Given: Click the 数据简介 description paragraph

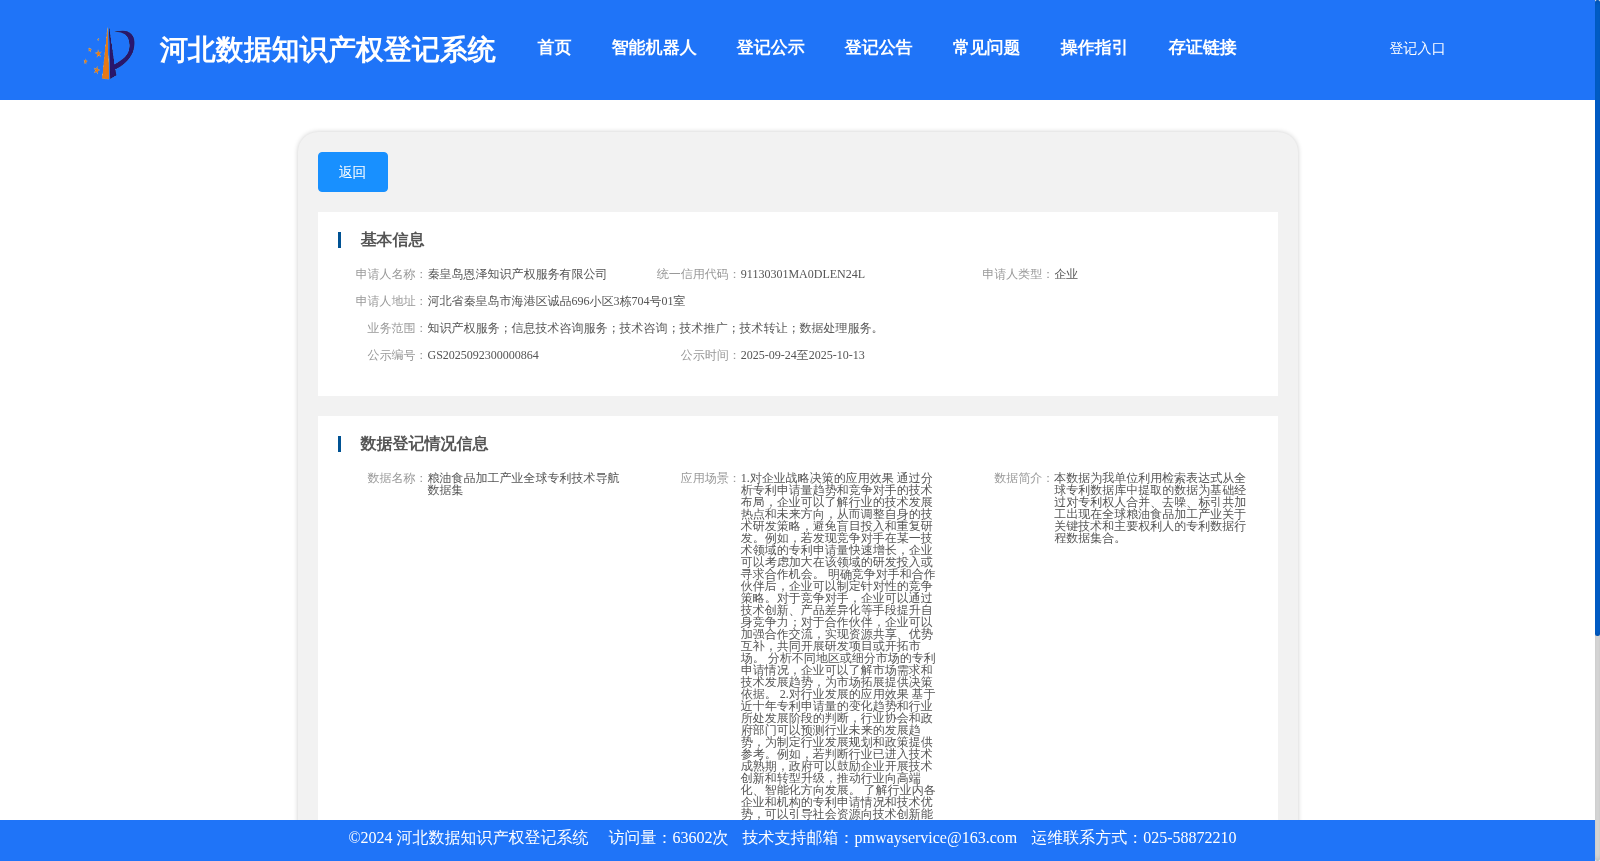Looking at the screenshot, I should click(x=1150, y=508).
